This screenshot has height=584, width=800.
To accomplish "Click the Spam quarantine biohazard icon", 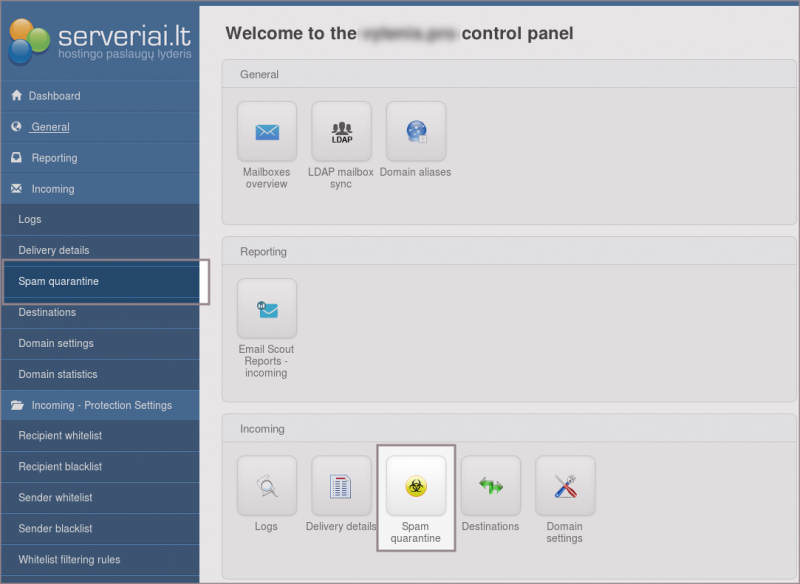I will pos(415,486).
